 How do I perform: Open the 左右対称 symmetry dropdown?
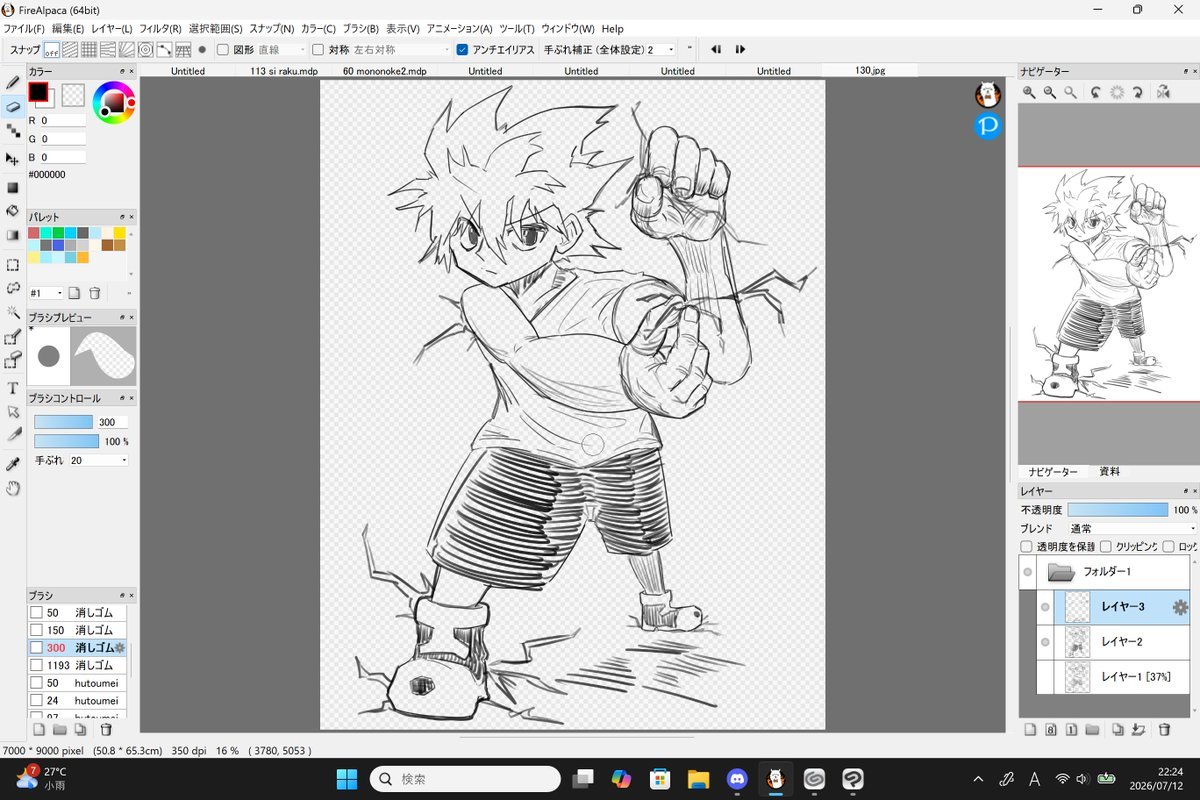coord(402,49)
